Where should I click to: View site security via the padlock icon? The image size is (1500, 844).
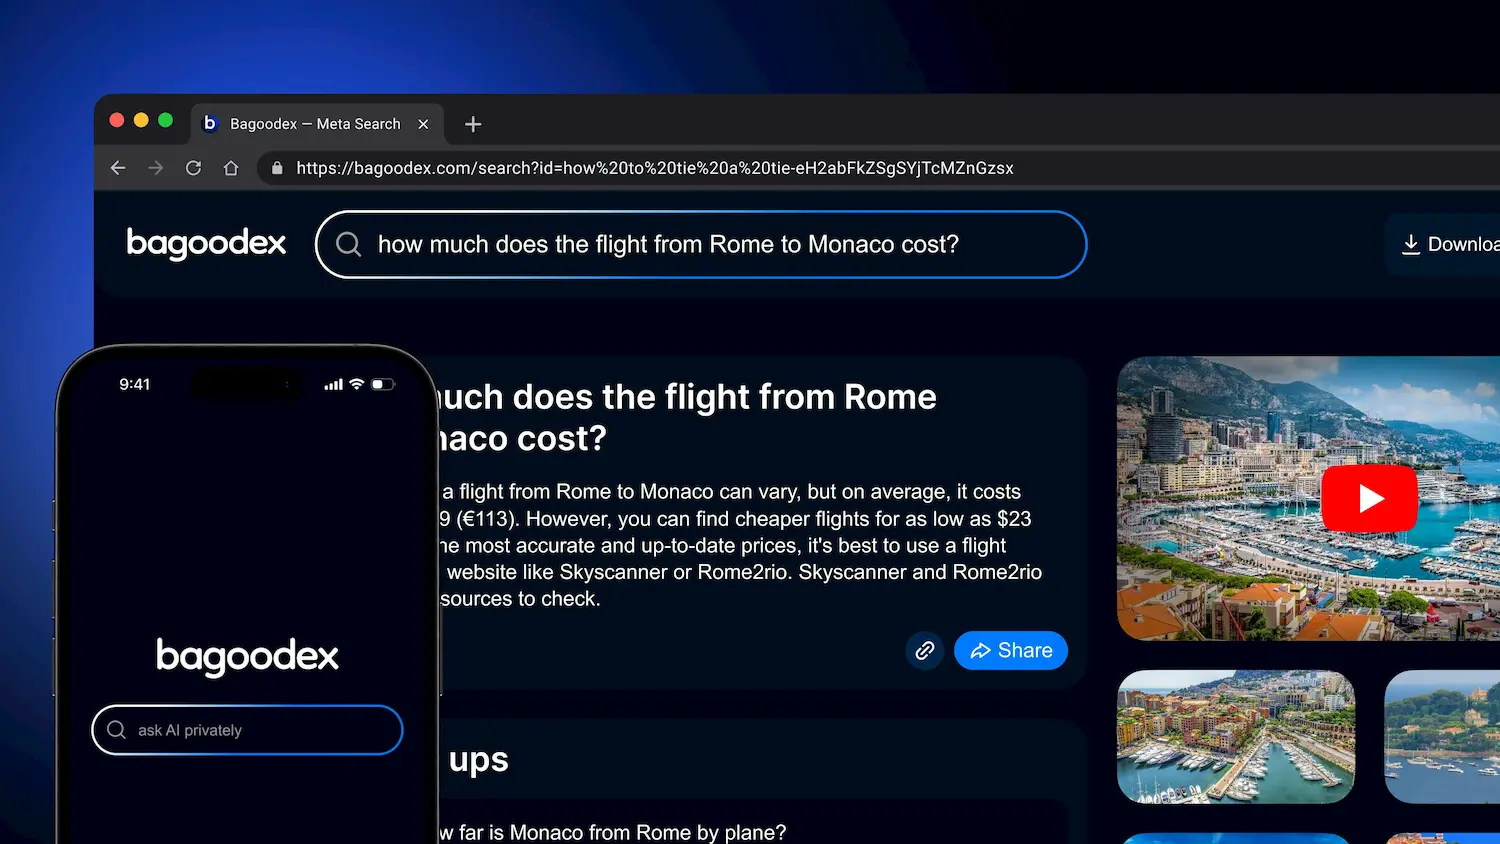[276, 168]
